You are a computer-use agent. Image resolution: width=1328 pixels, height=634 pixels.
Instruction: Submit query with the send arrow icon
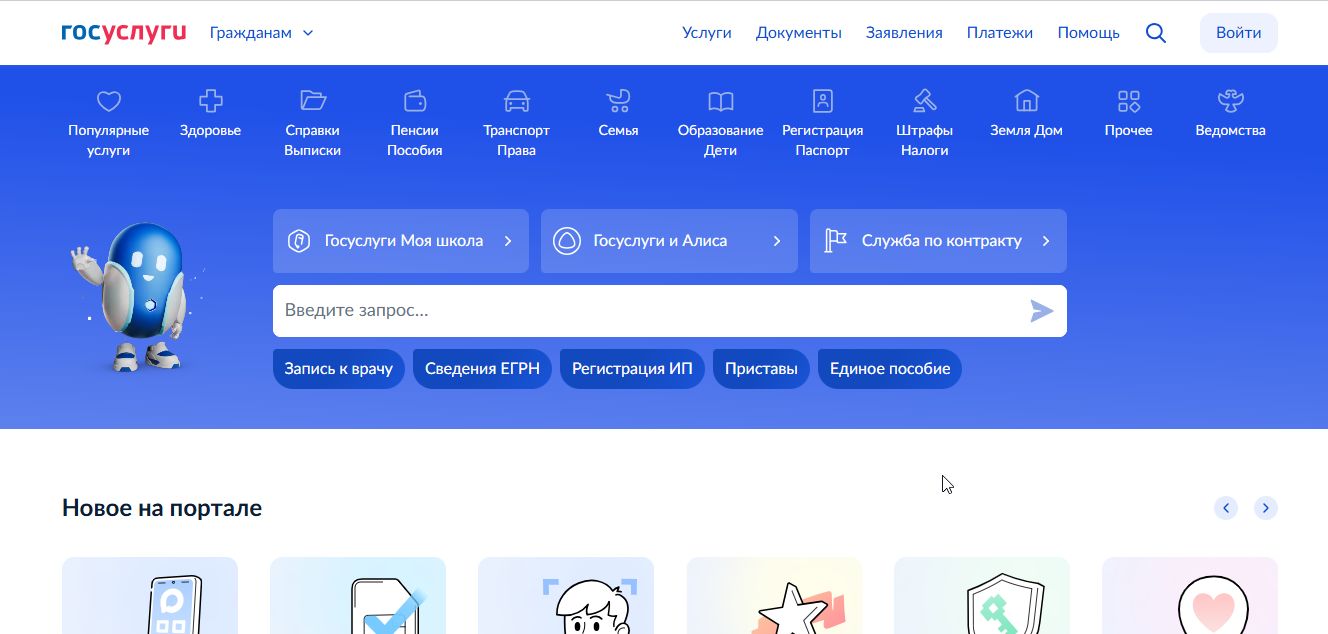point(1041,311)
